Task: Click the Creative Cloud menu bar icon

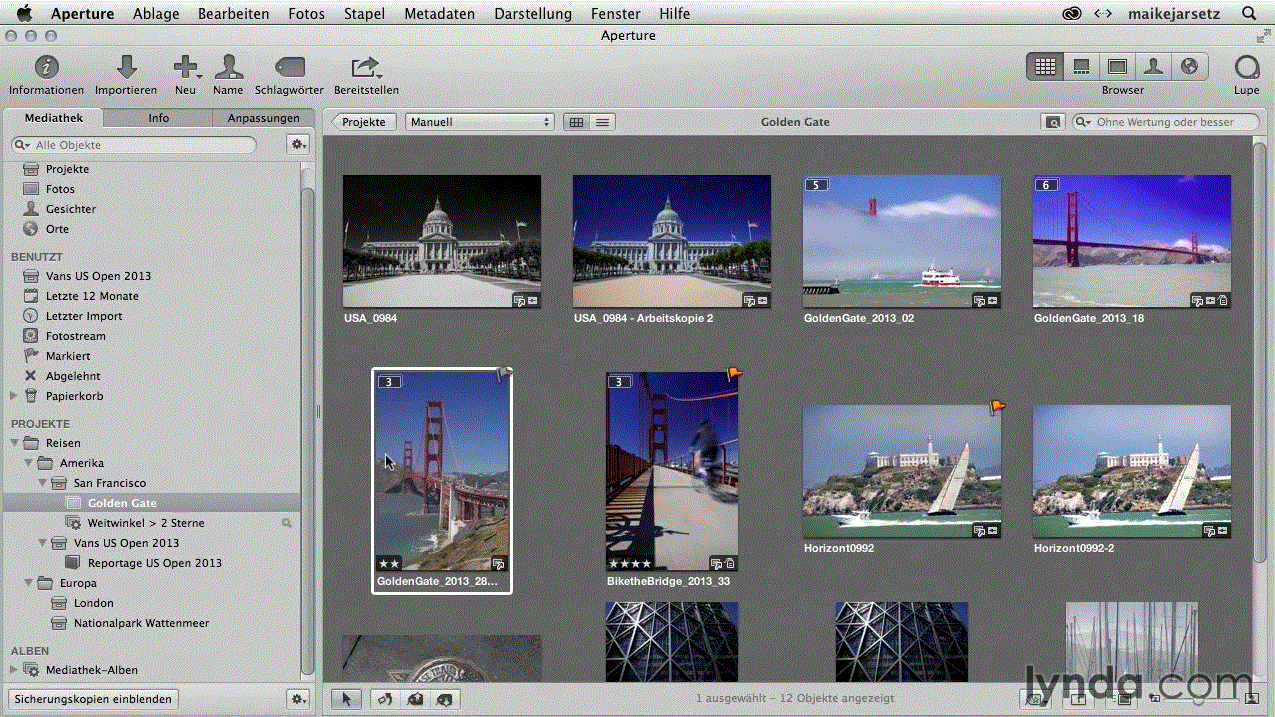Action: pyautogui.click(x=1072, y=13)
